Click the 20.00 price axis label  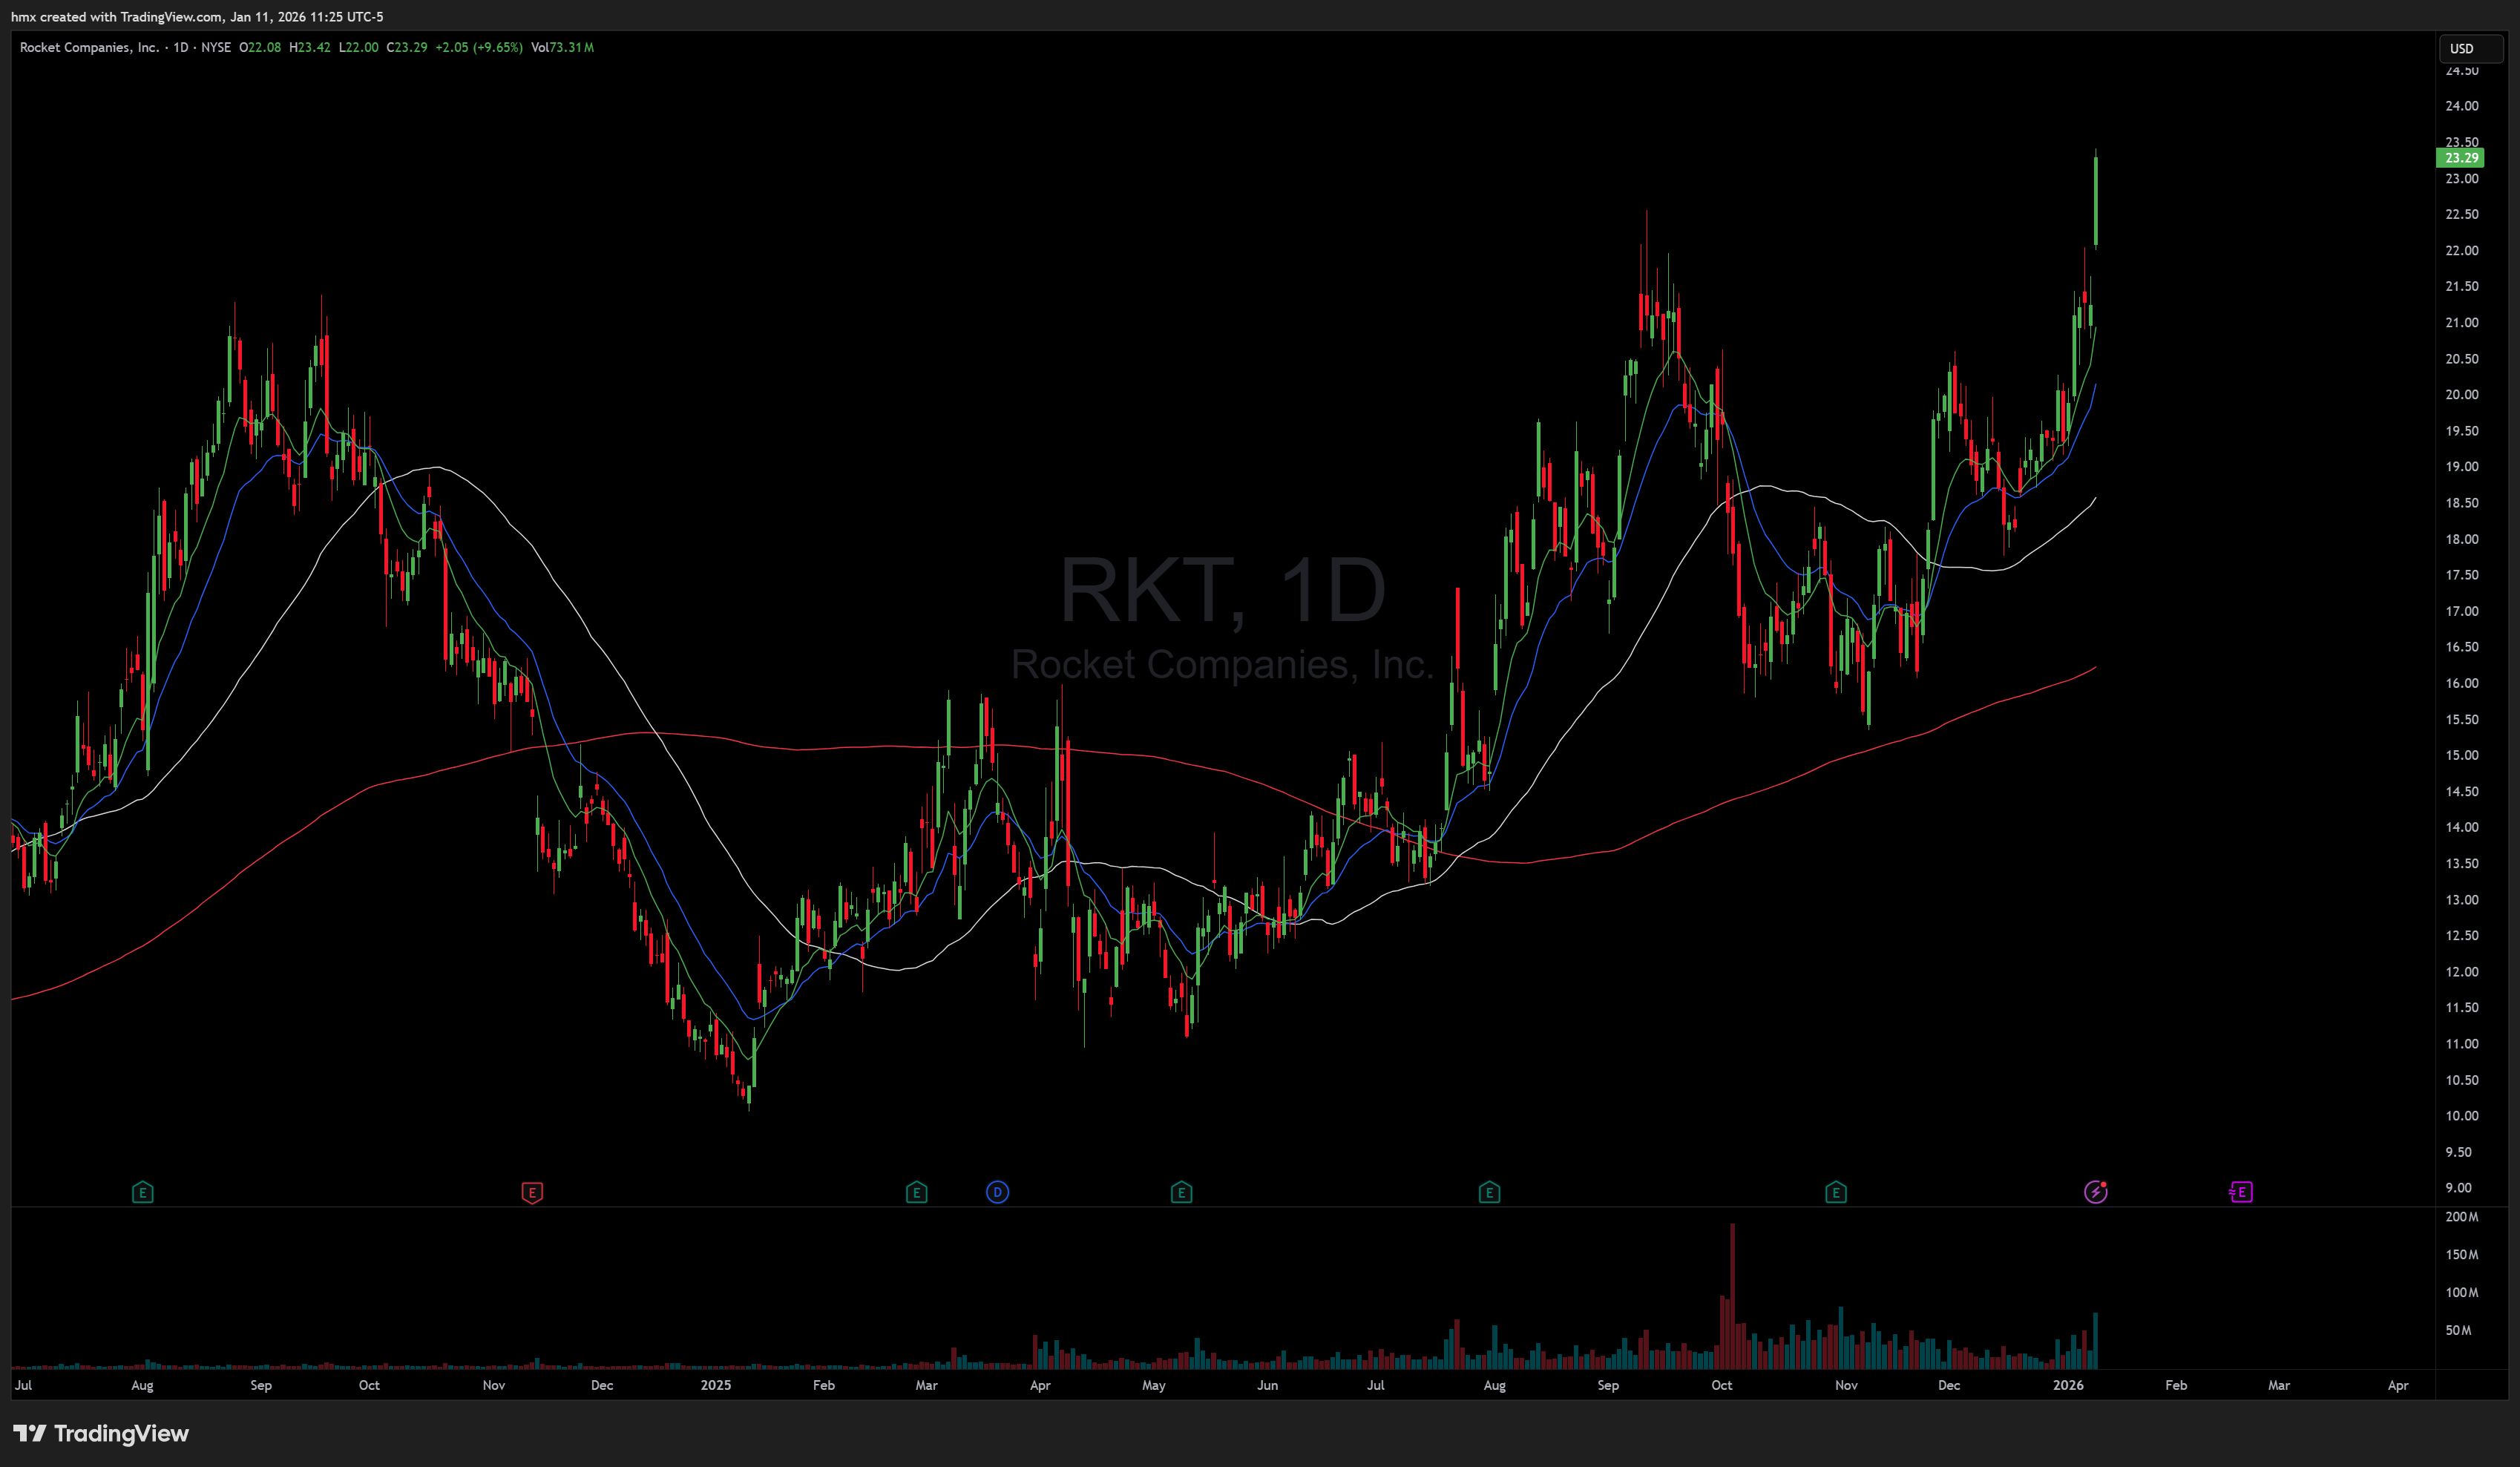[2461, 395]
